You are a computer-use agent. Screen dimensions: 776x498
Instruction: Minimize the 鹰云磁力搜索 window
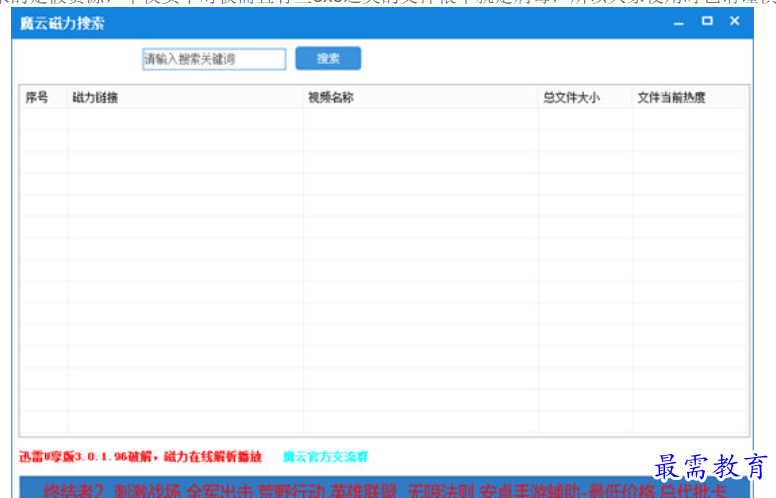click(679, 21)
